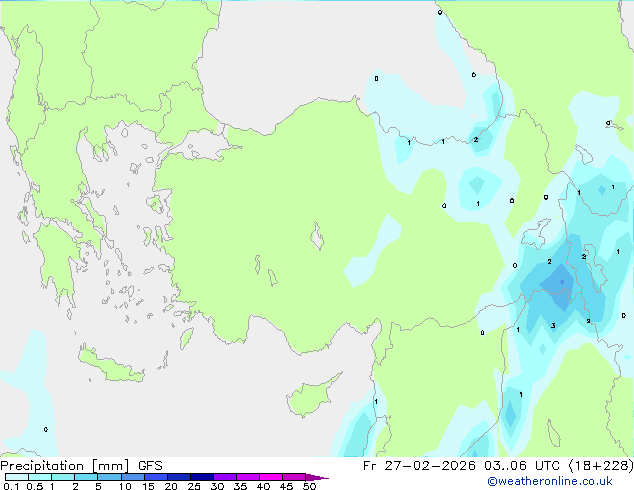Click the 'Precipitation [mm] GFS' title text

tap(81, 466)
